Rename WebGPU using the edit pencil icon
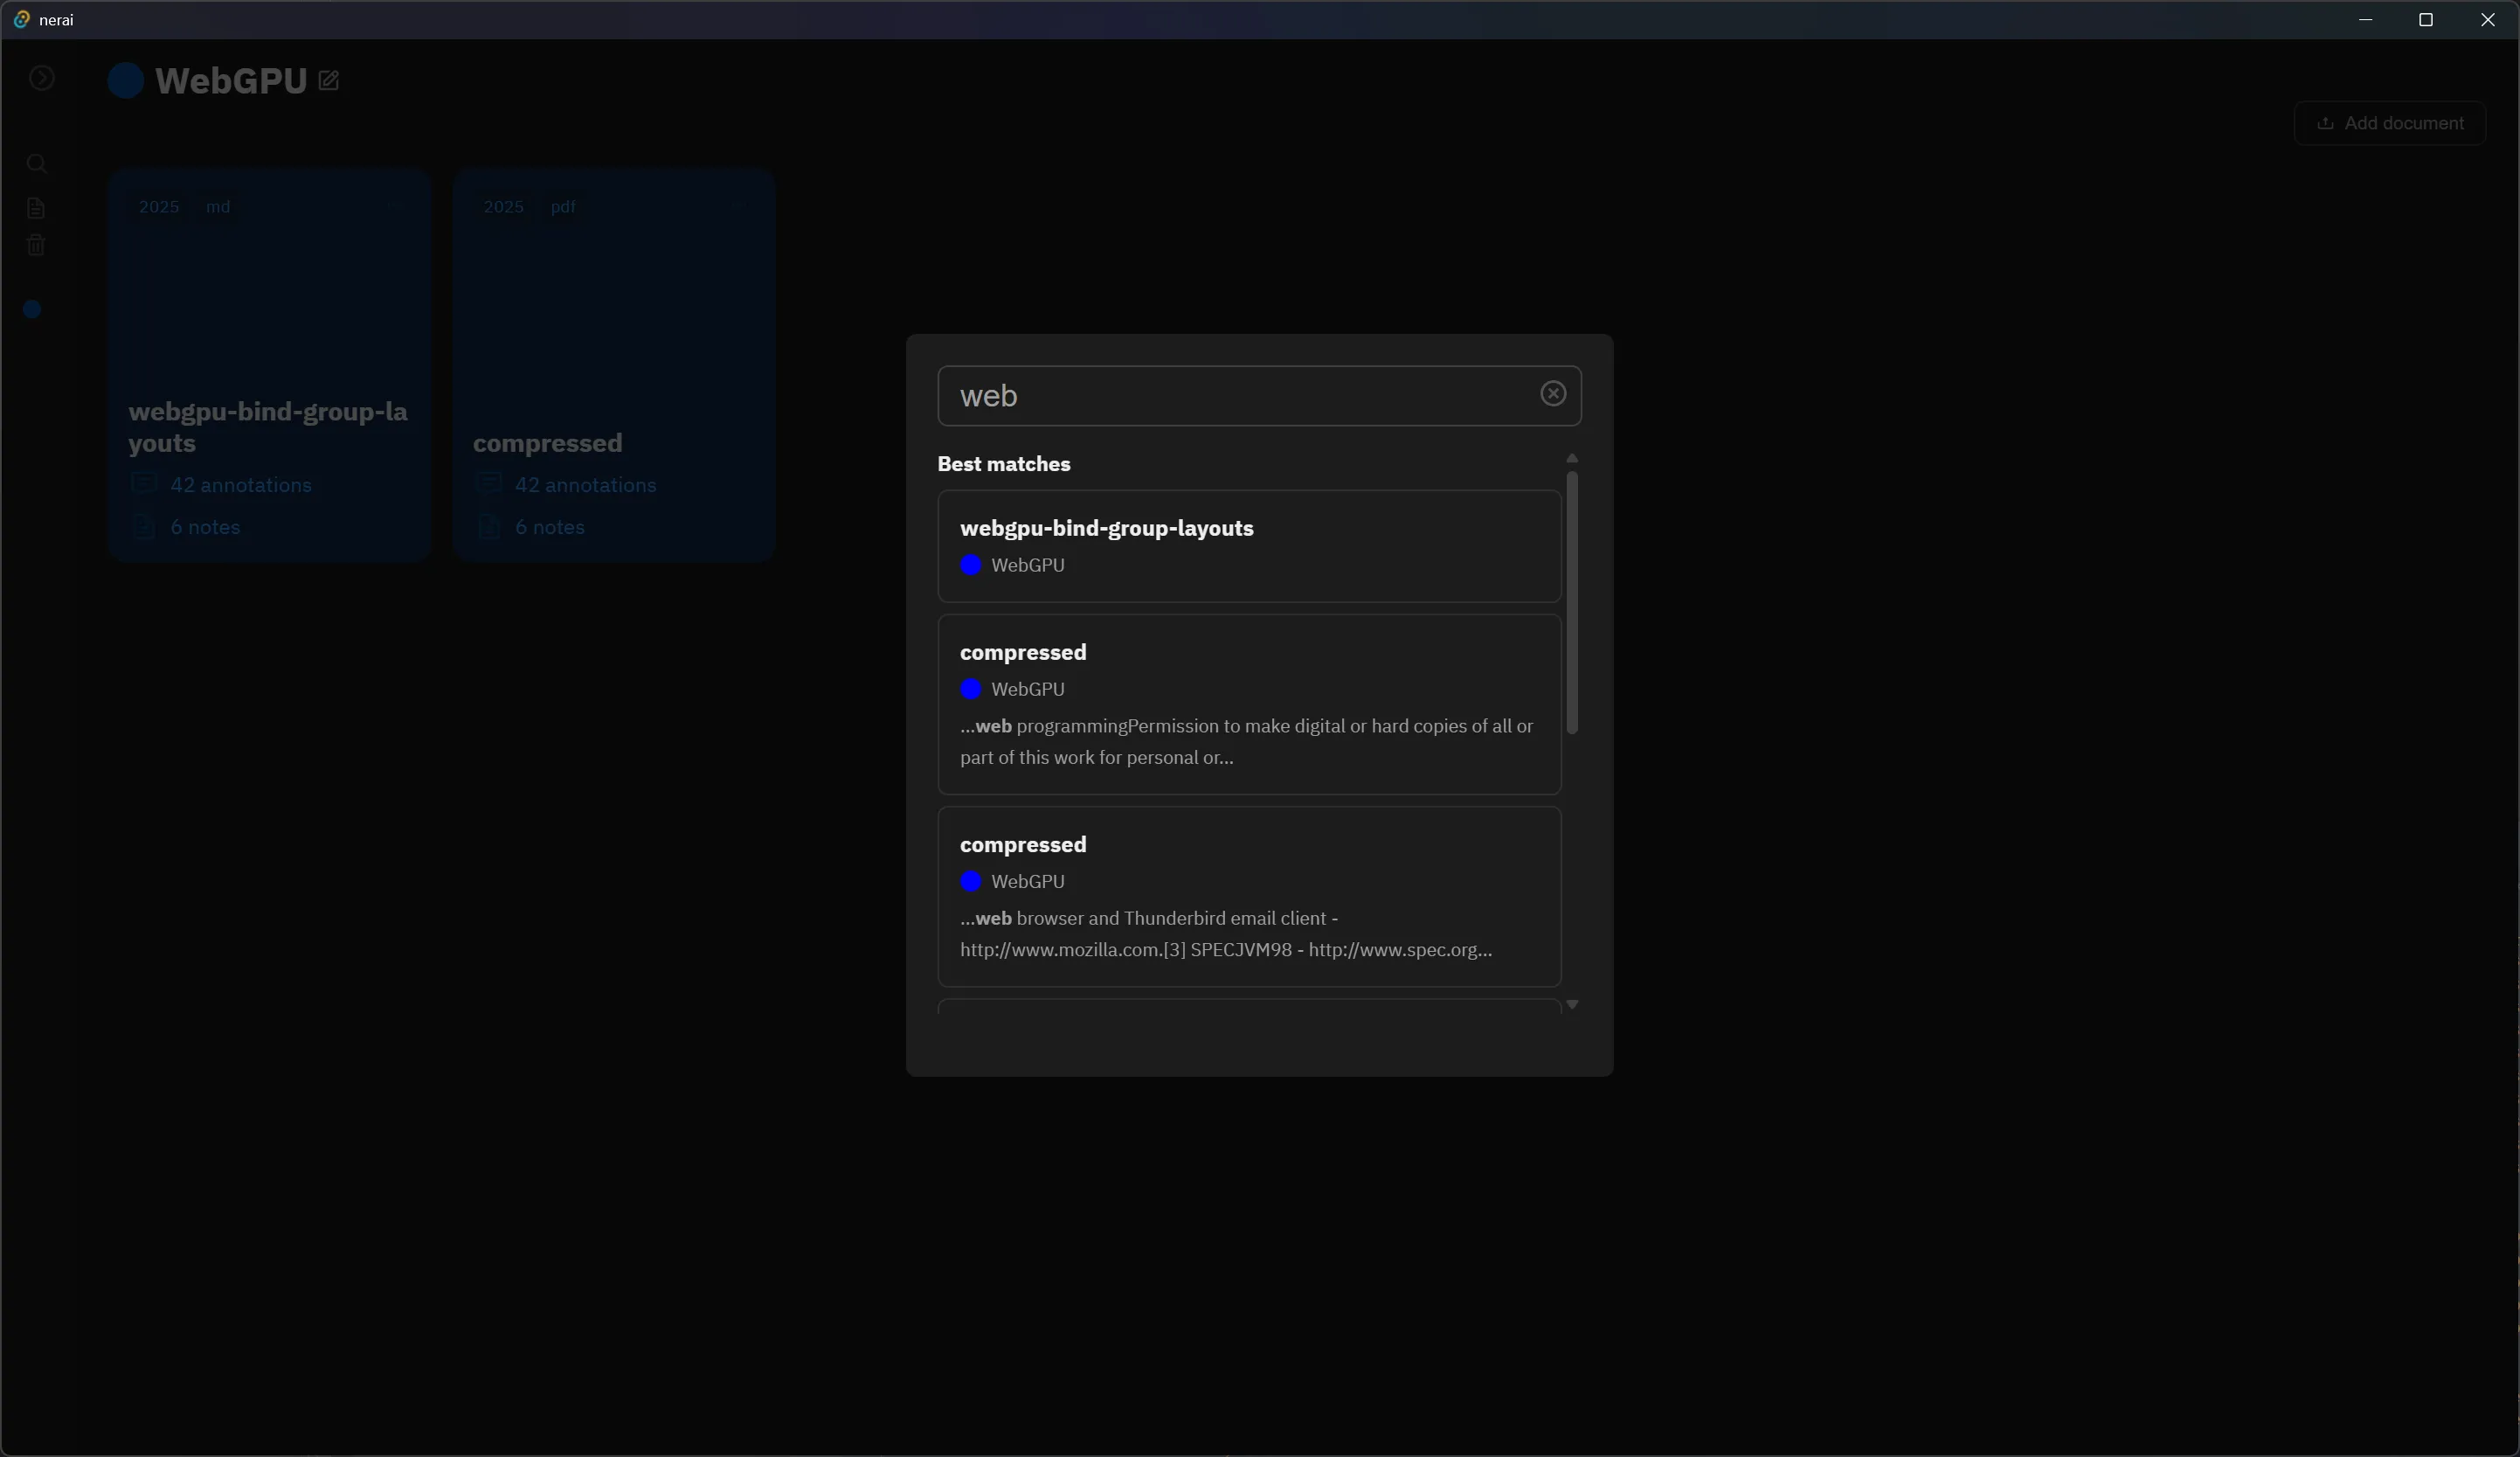The image size is (2520, 1457). click(x=328, y=81)
